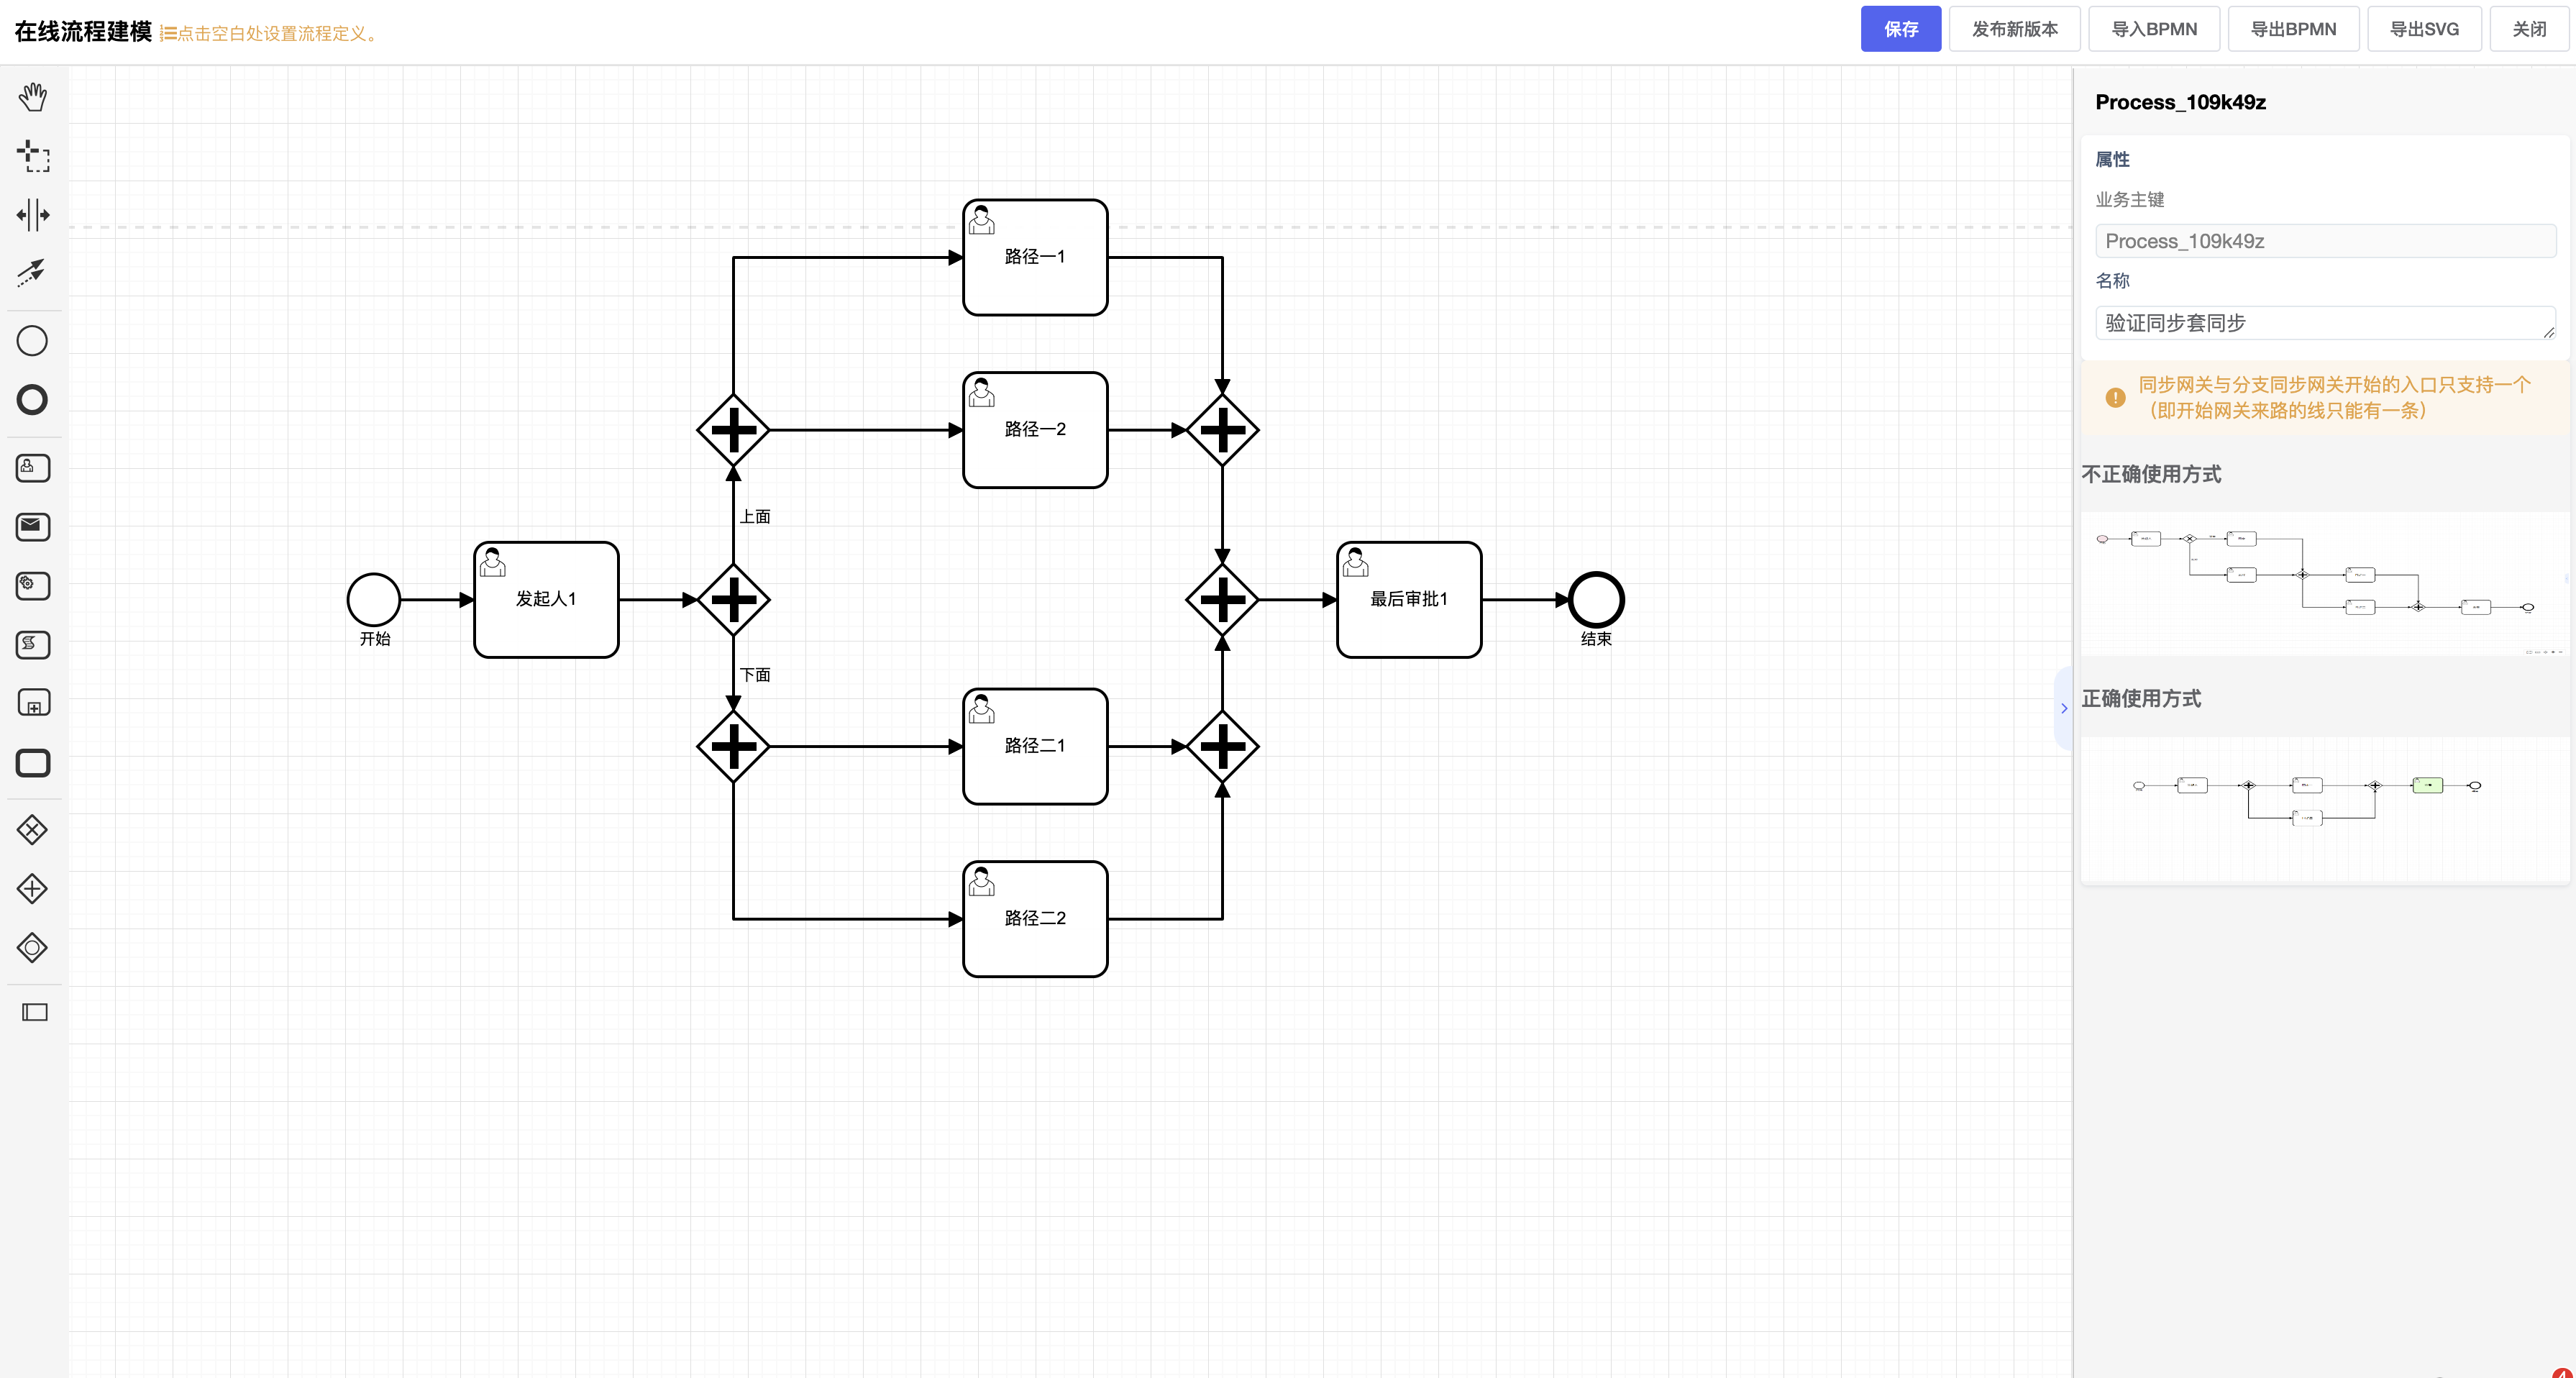Pick send task in palette
Screen dimensions: 2576x1378
click(33, 527)
